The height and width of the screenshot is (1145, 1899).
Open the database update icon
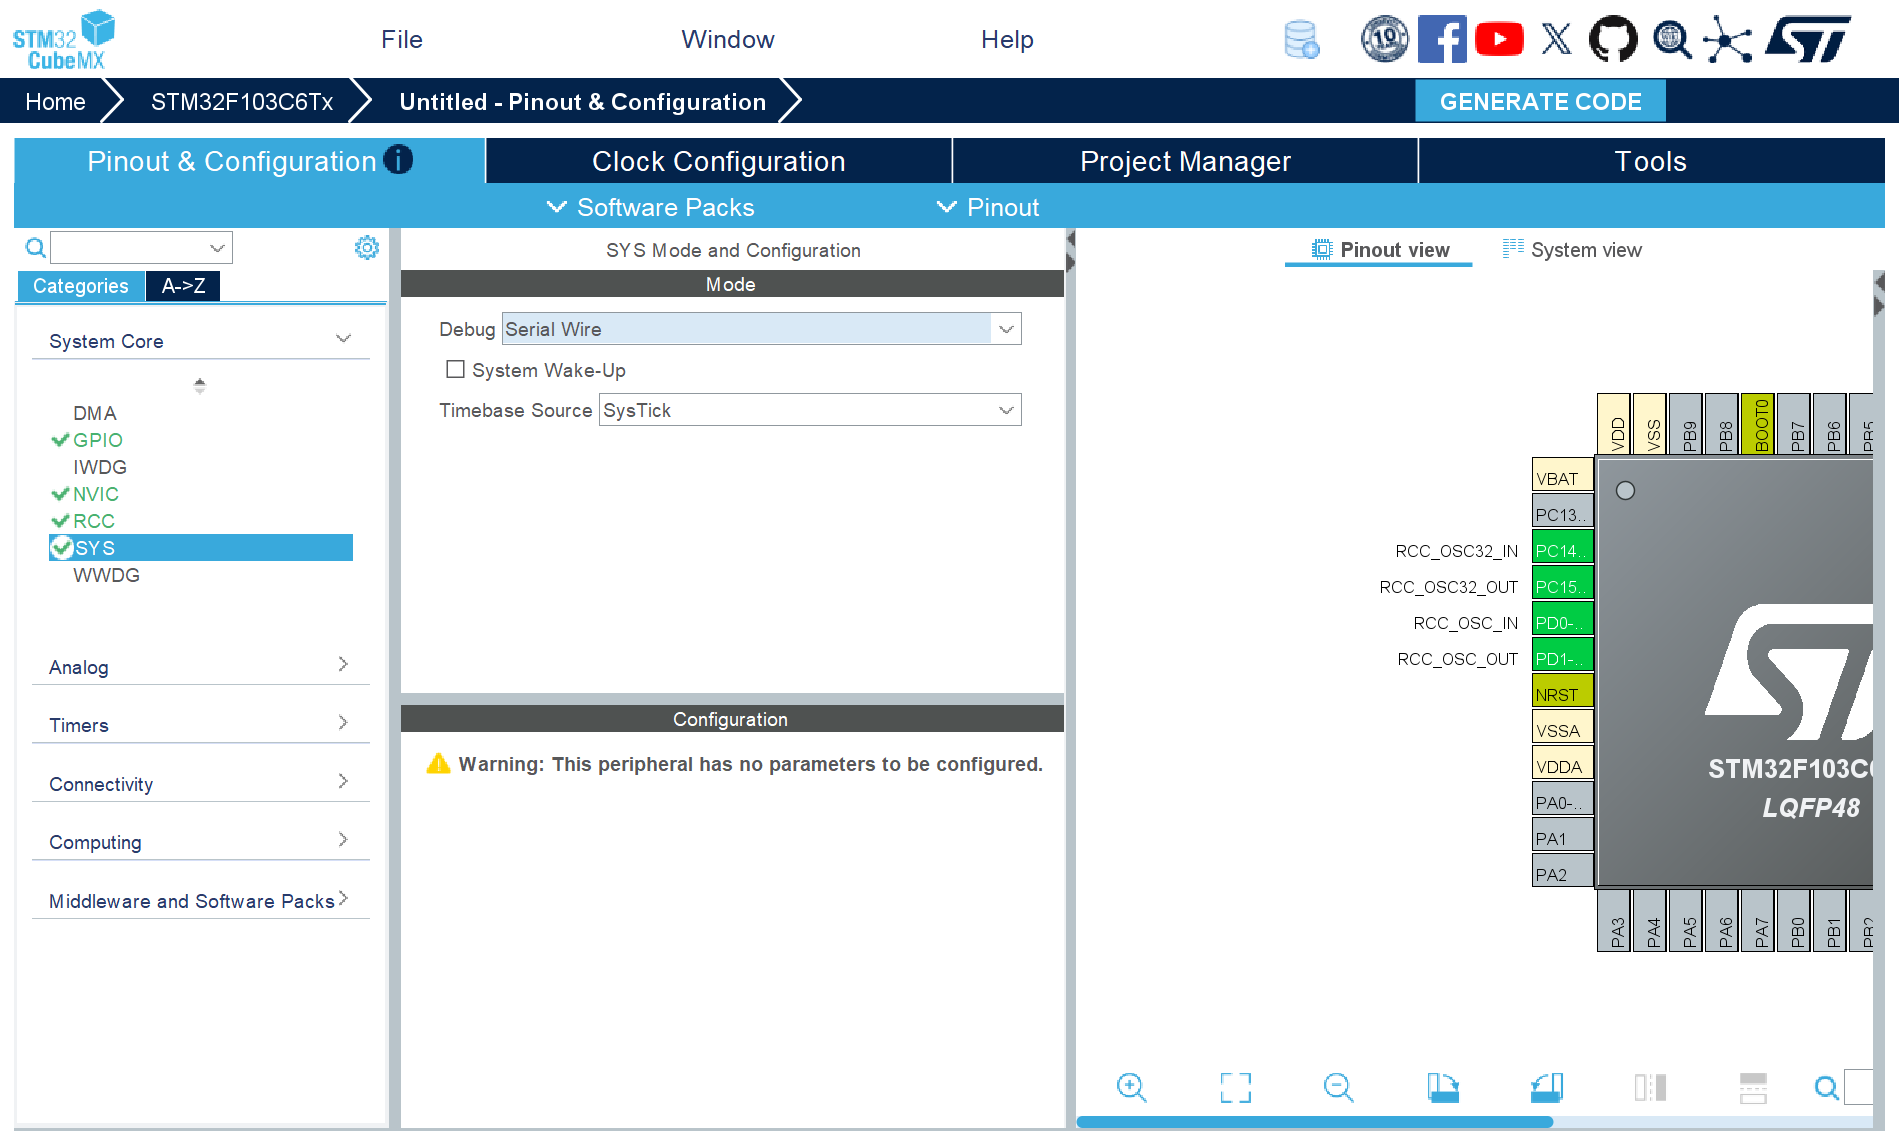coord(1301,40)
